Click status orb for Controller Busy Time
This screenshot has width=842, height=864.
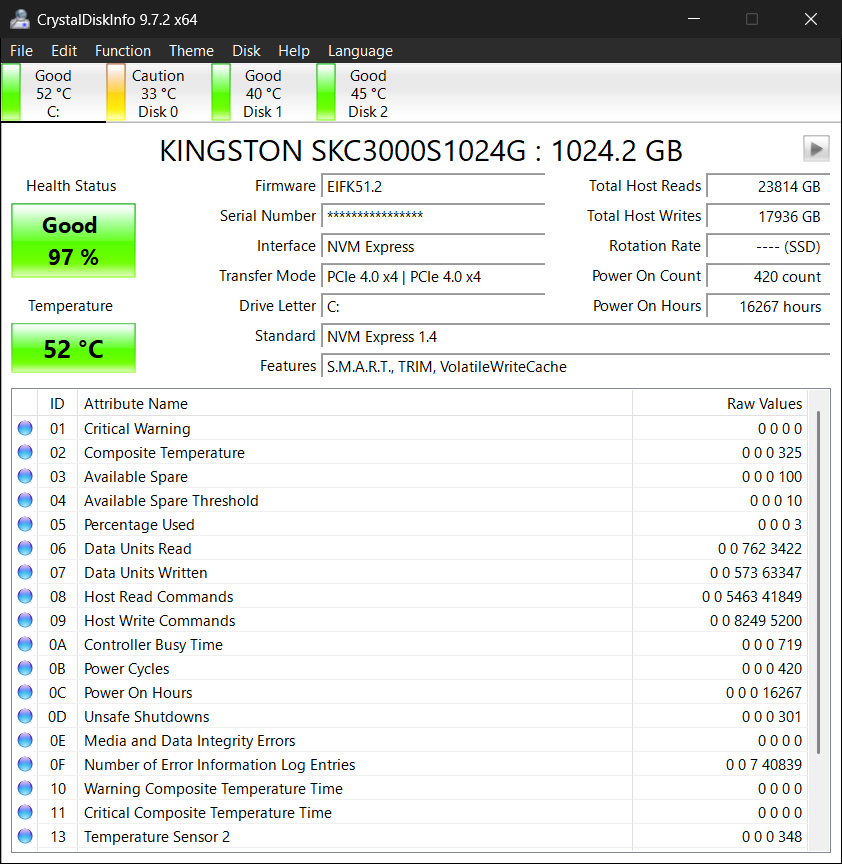(x=25, y=644)
